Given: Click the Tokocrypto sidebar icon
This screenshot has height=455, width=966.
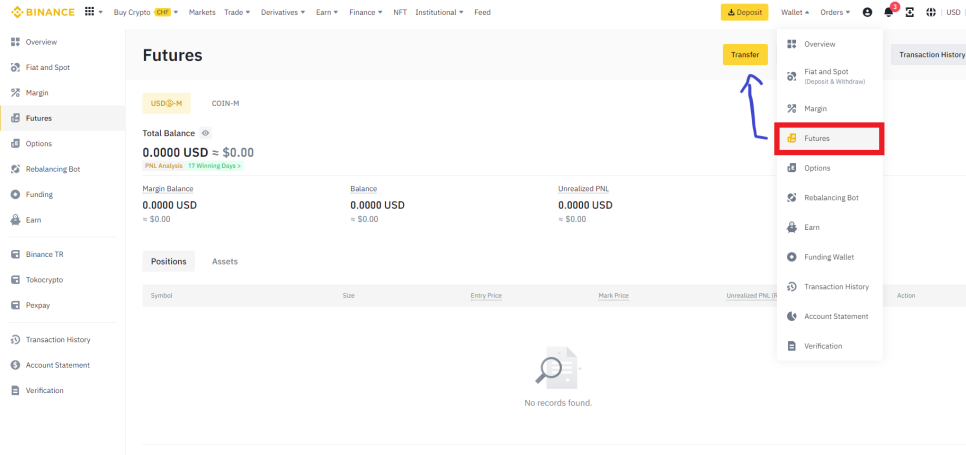Looking at the screenshot, I should point(16,280).
